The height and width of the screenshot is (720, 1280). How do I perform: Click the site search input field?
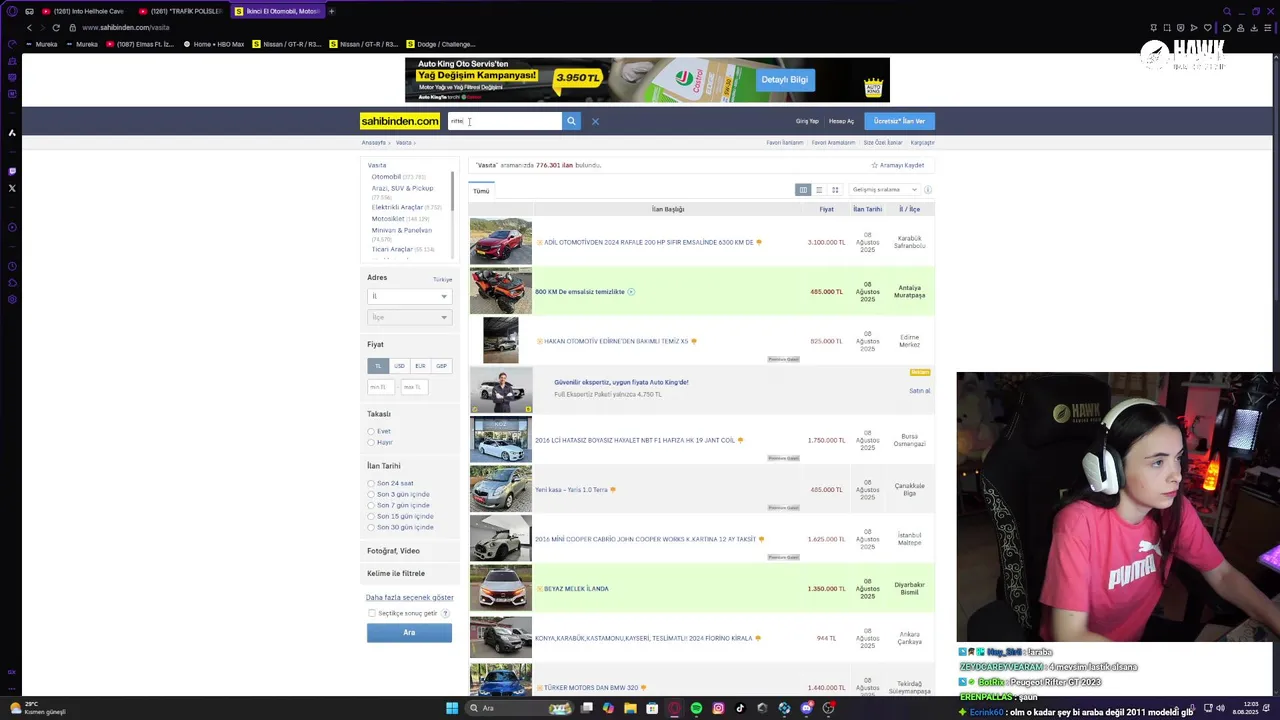point(505,121)
